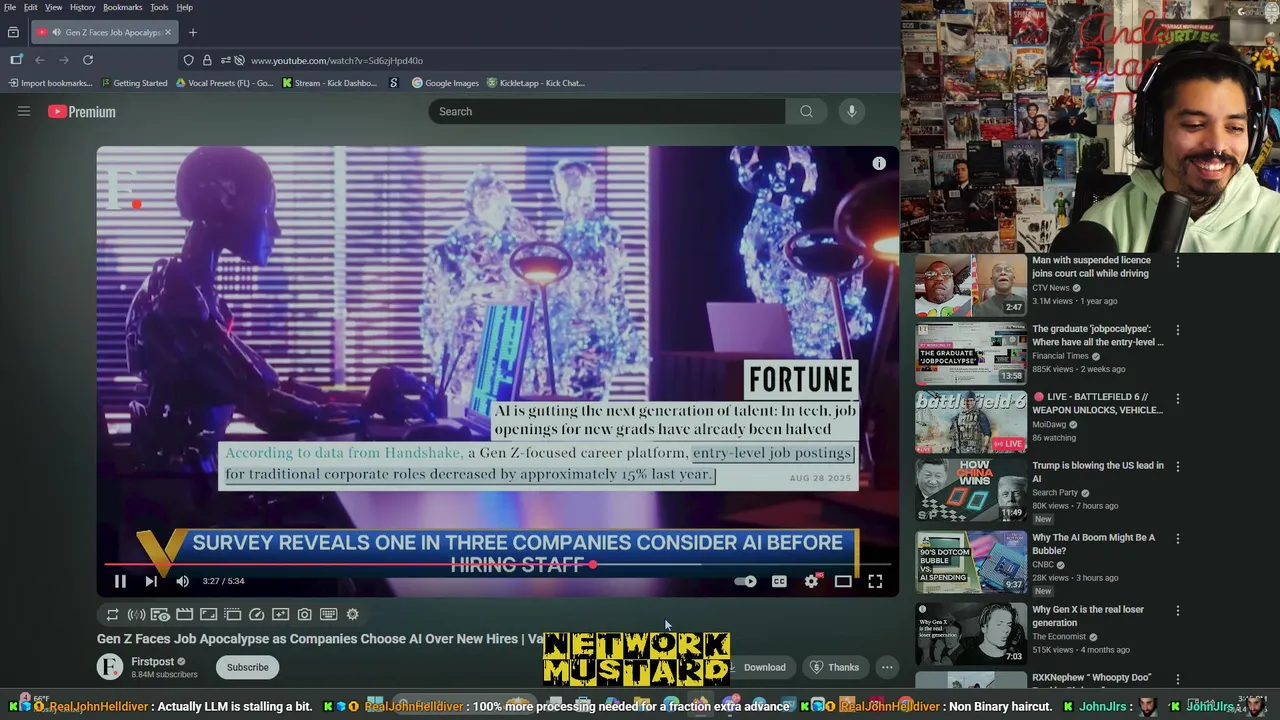The width and height of the screenshot is (1280, 720).
Task: Click the Firstpost channel name
Action: click(x=152, y=662)
